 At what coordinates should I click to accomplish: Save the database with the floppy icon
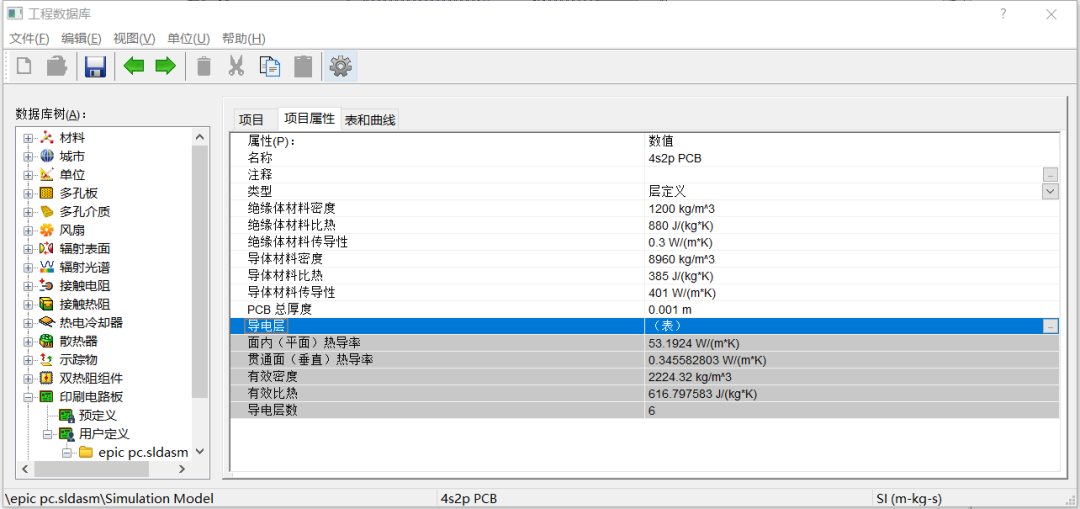click(95, 66)
